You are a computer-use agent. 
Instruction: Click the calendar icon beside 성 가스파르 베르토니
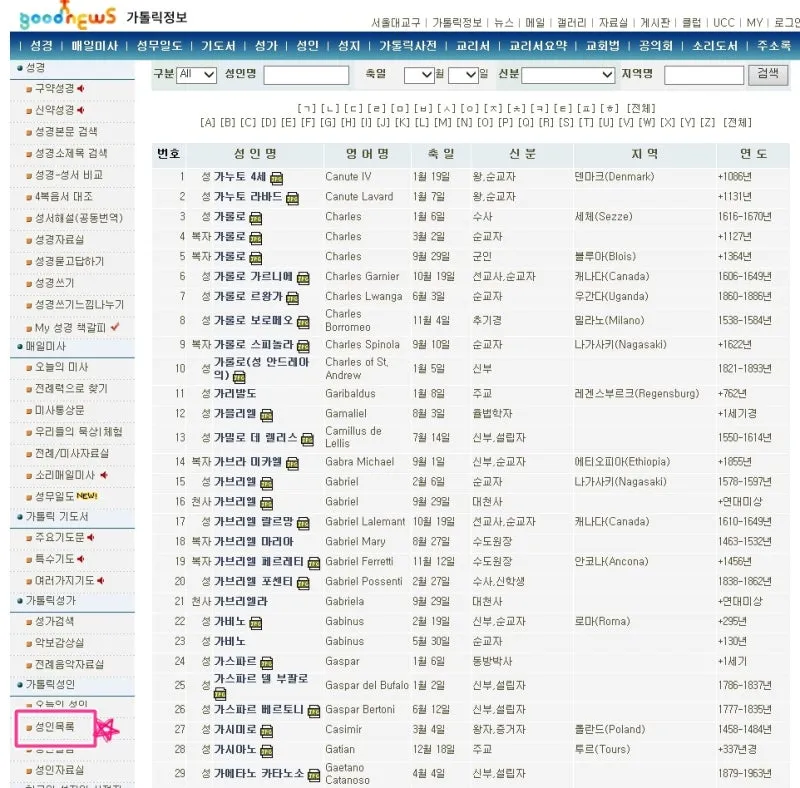(x=313, y=712)
